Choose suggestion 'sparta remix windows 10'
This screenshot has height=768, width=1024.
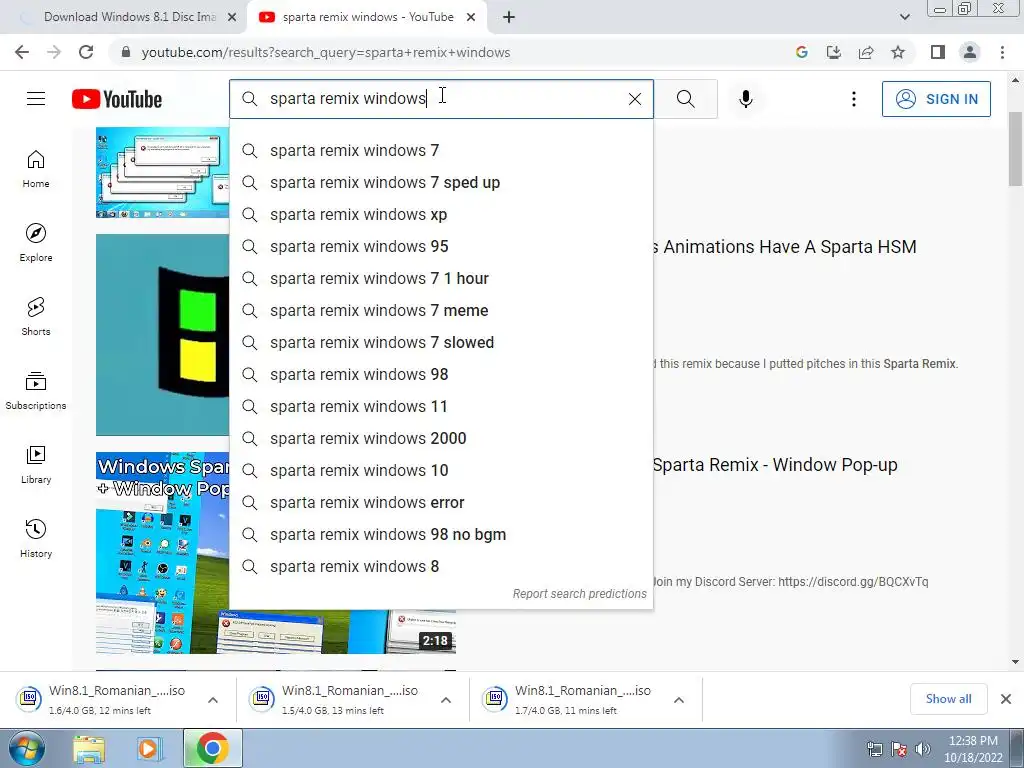click(x=441, y=470)
